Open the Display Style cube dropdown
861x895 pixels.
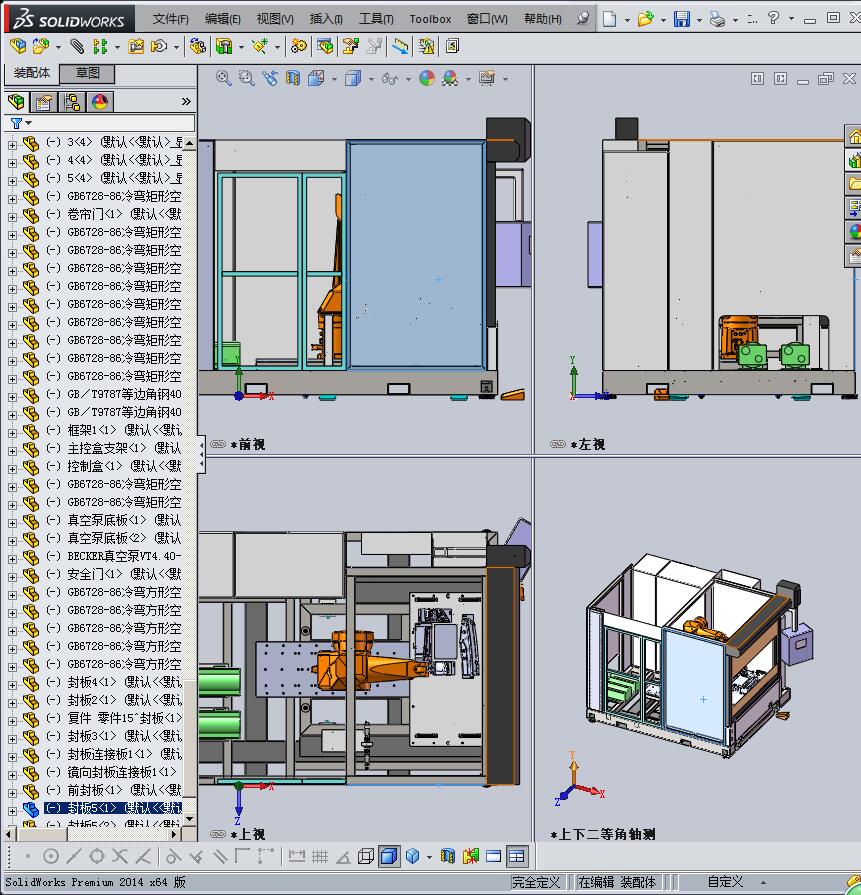(x=371, y=79)
